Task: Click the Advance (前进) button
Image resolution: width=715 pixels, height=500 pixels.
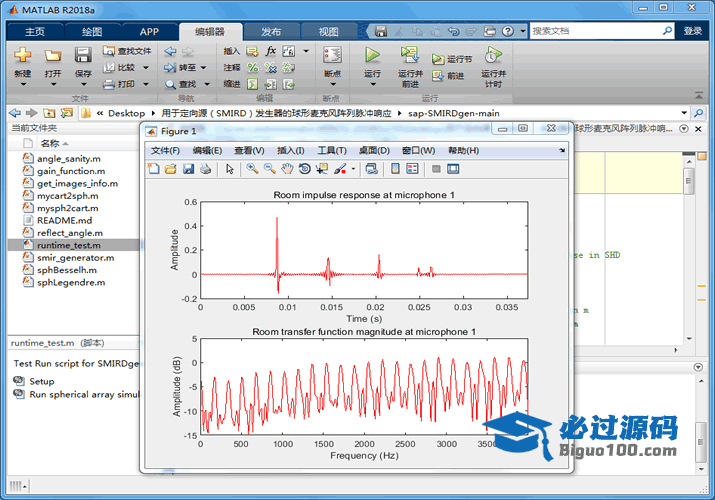Action: click(x=448, y=76)
